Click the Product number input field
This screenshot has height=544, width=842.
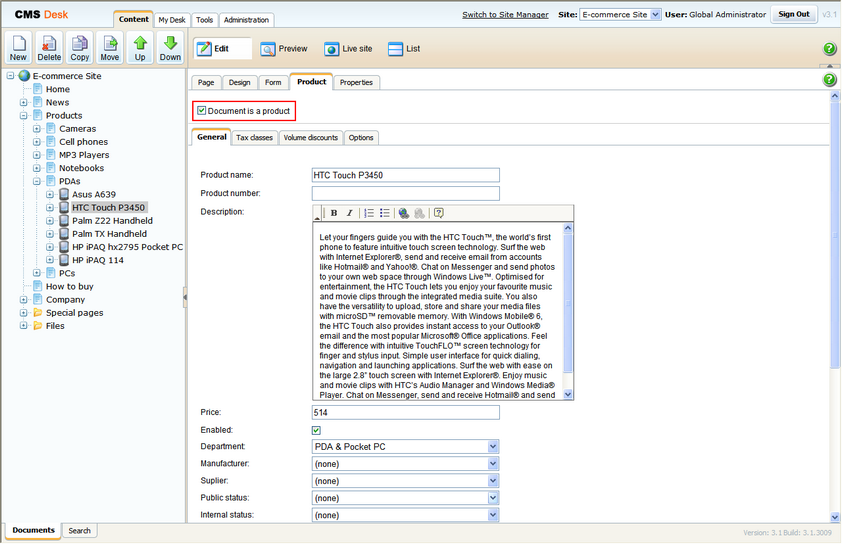click(405, 193)
